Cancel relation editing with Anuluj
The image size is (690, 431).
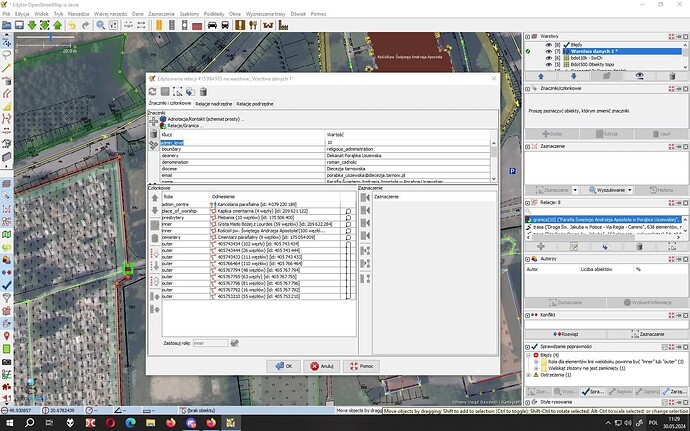pos(321,366)
